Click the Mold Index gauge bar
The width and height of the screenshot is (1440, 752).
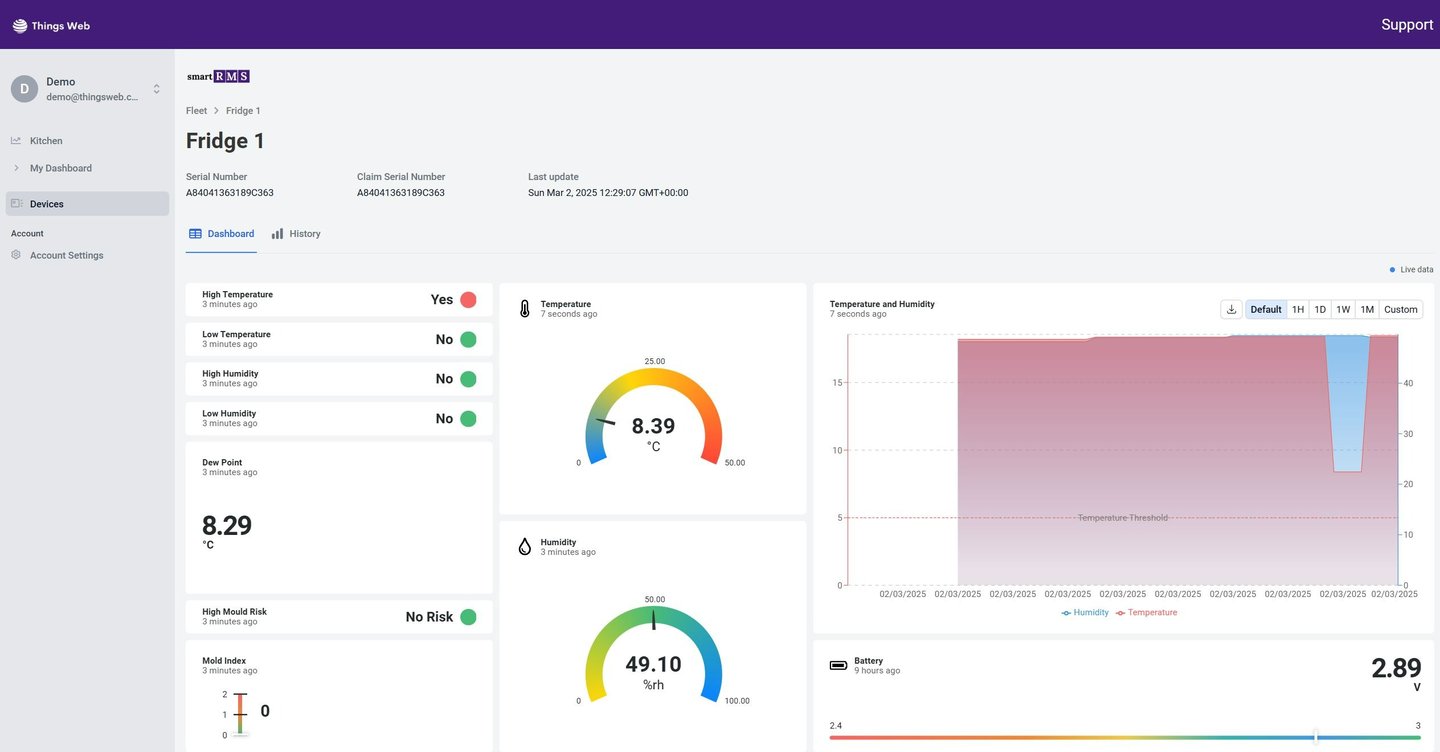[240, 715]
